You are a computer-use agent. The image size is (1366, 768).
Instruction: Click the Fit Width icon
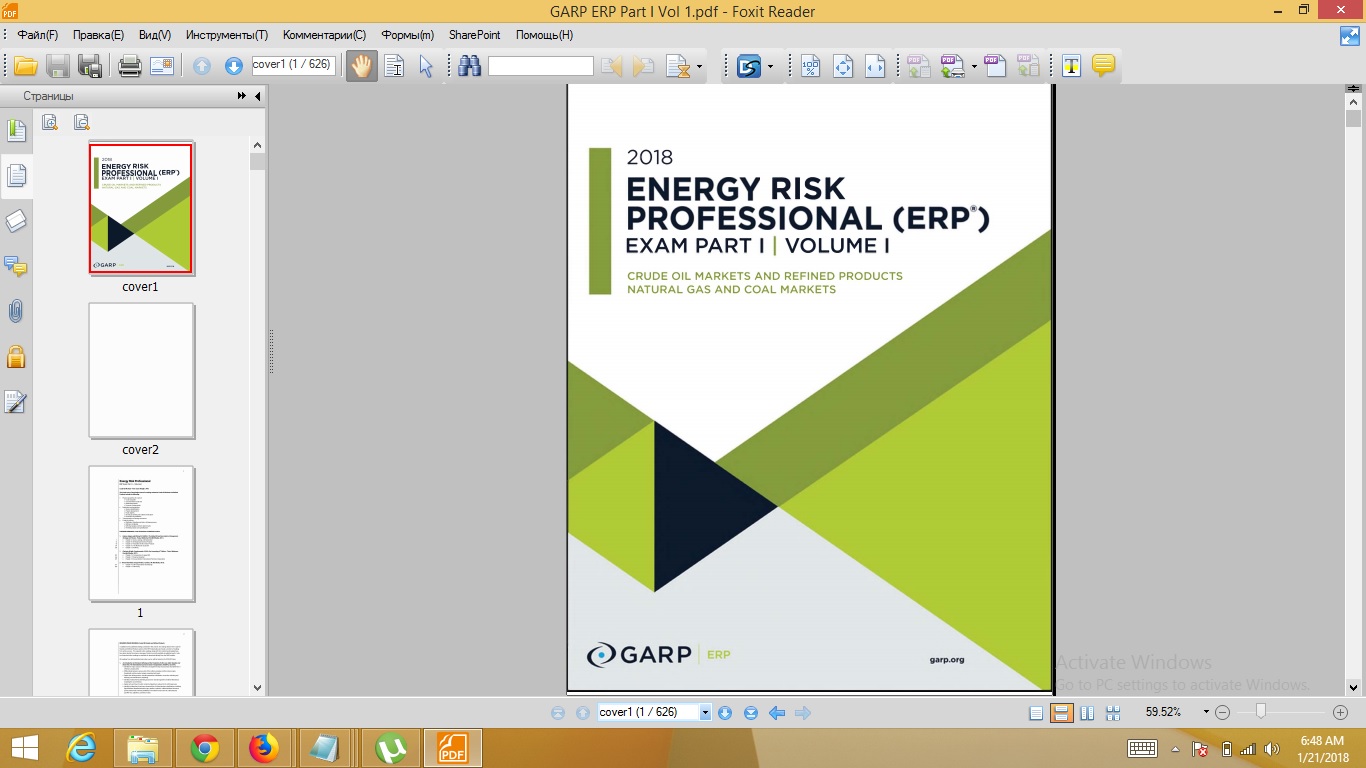click(875, 67)
